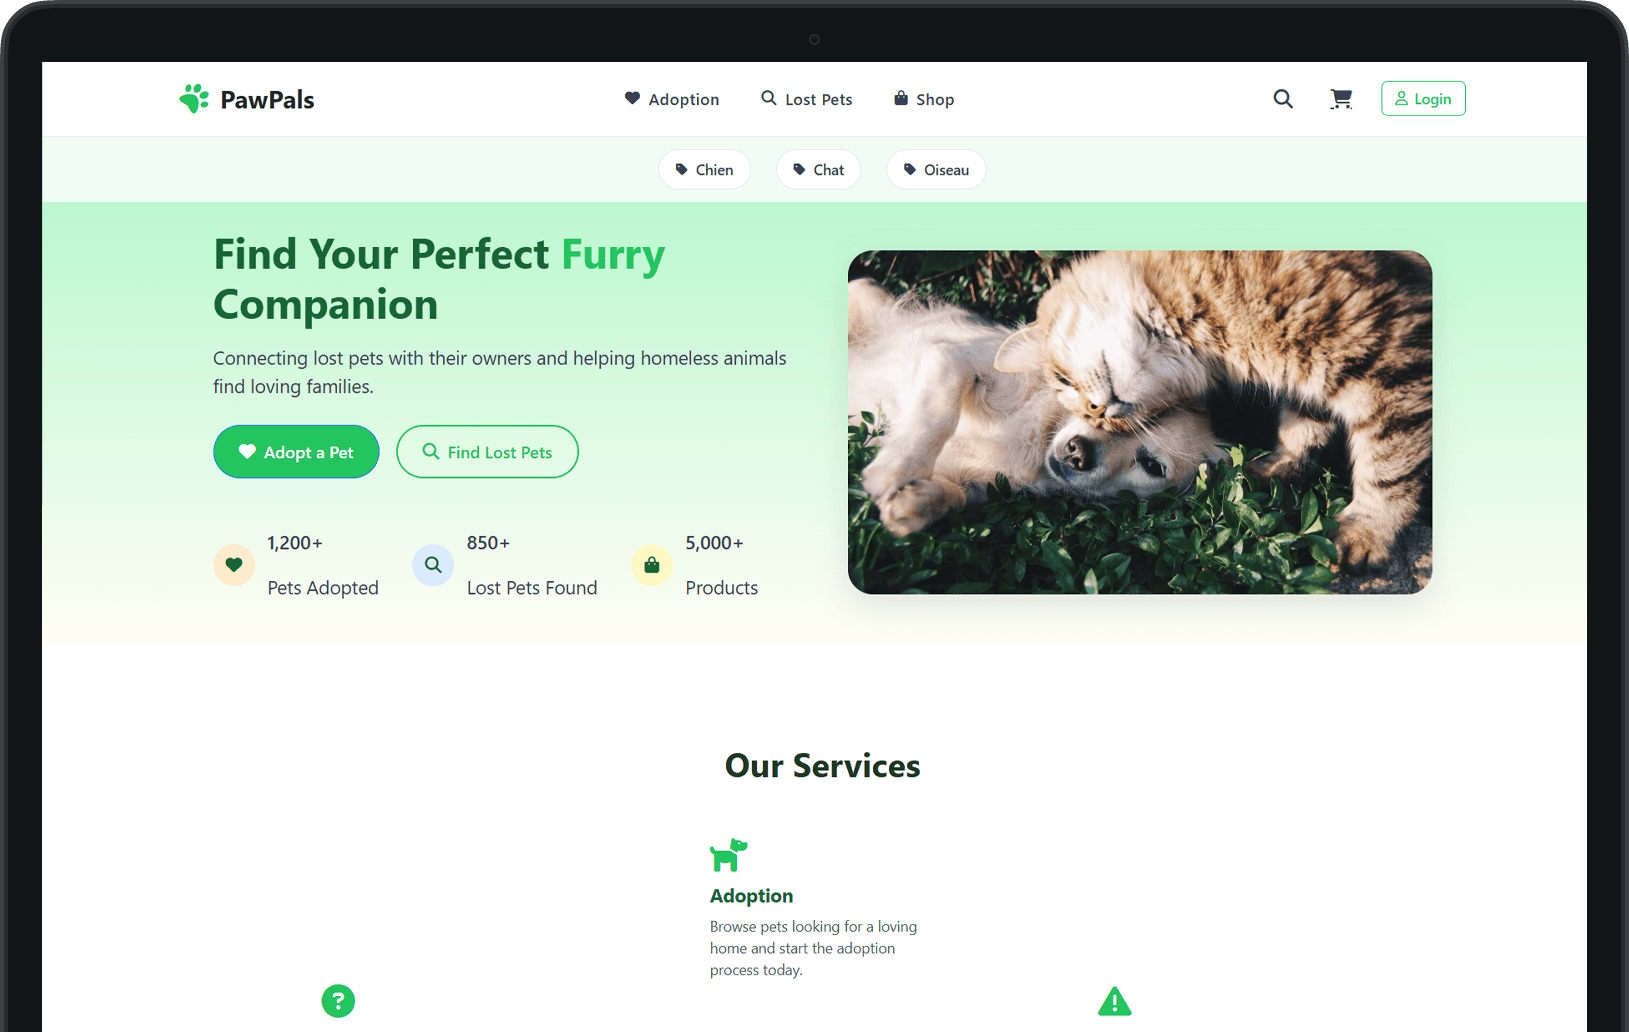
Task: Click the green warning triangle icon
Action: tap(1115, 1001)
